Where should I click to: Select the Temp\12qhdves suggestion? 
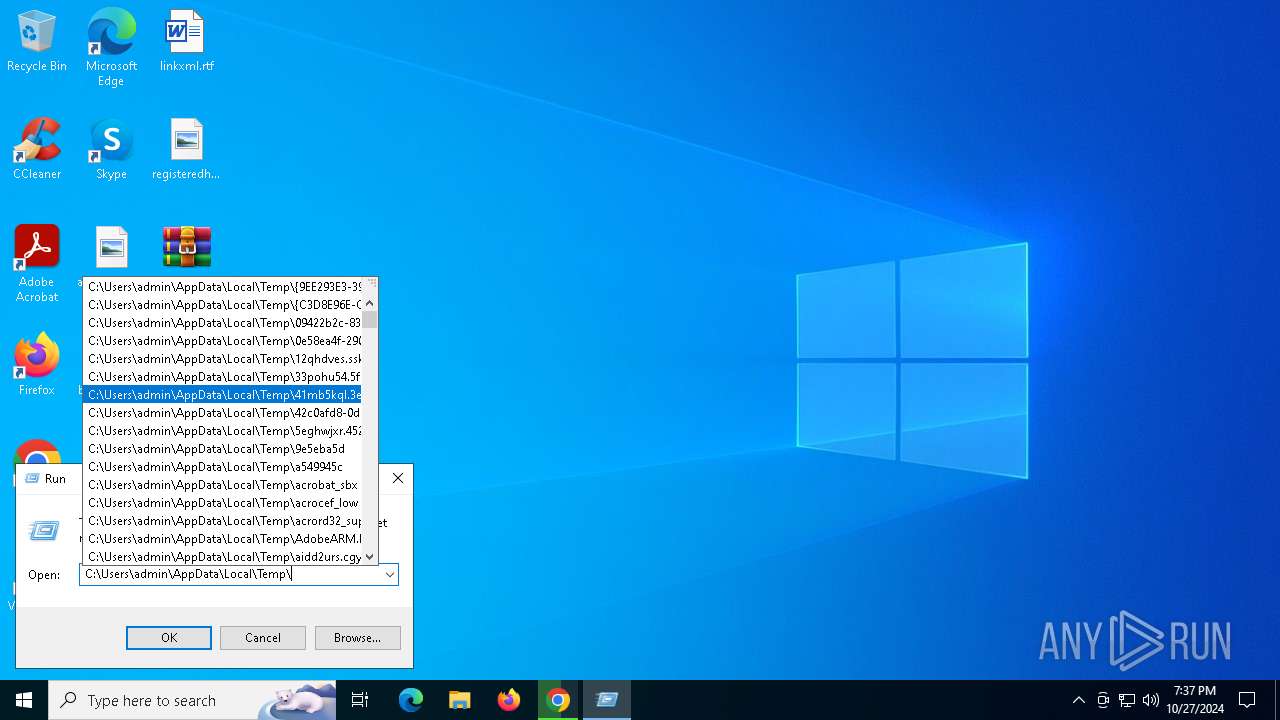(222, 359)
